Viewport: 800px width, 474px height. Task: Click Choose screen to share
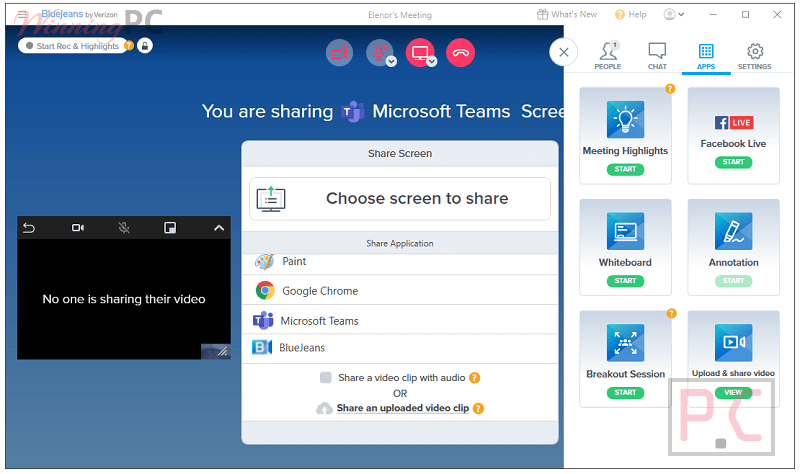(399, 199)
